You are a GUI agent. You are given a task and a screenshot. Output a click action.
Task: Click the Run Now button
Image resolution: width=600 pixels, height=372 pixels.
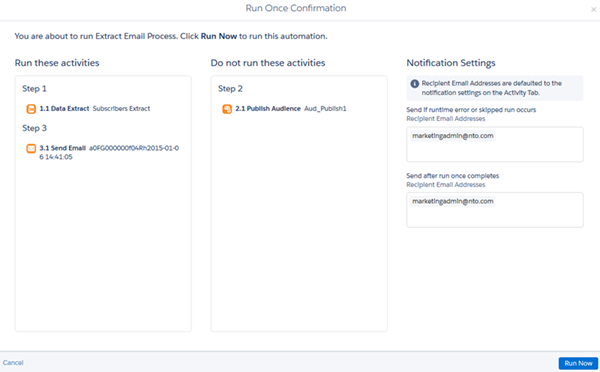click(x=578, y=363)
